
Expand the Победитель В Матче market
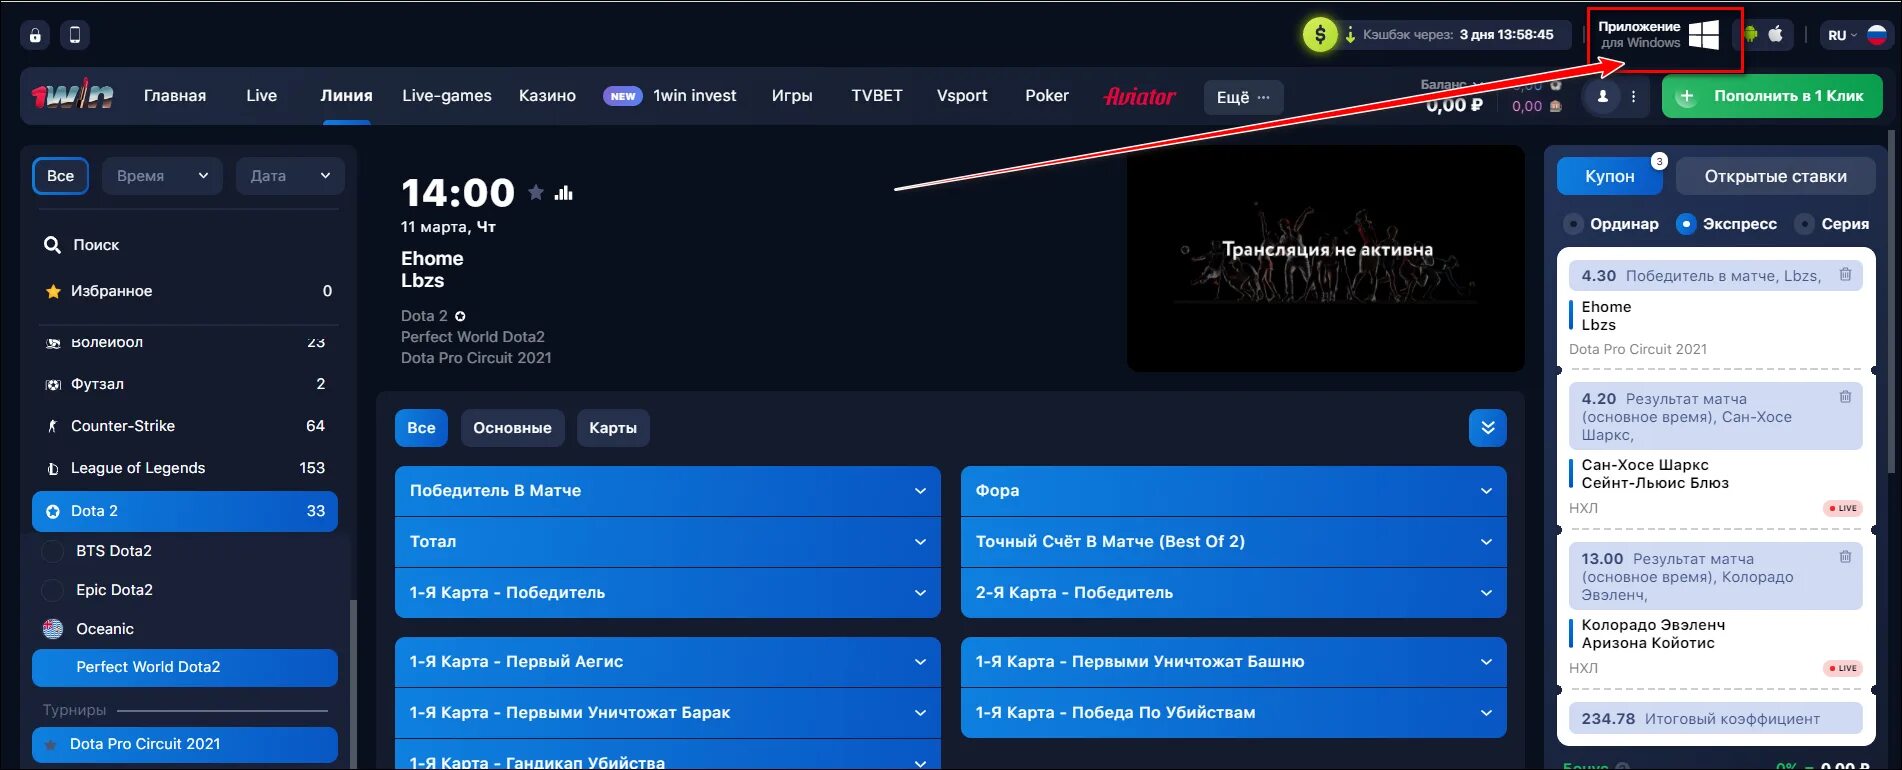click(x=668, y=491)
